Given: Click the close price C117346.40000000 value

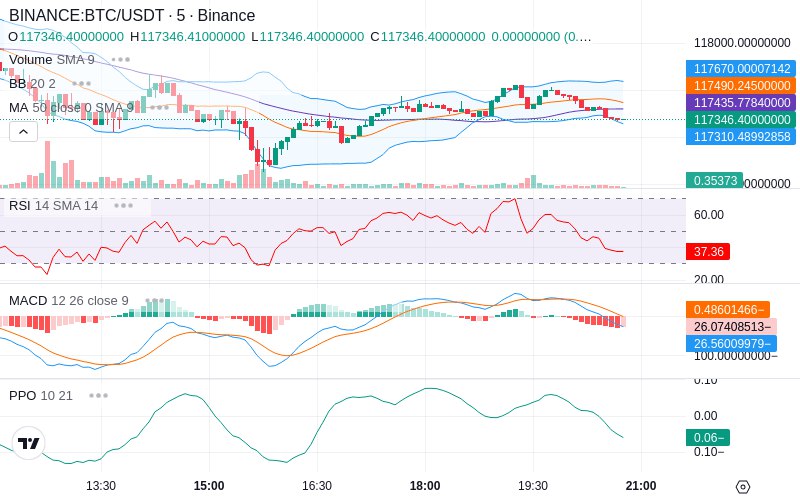Looking at the screenshot, I should coord(428,37).
